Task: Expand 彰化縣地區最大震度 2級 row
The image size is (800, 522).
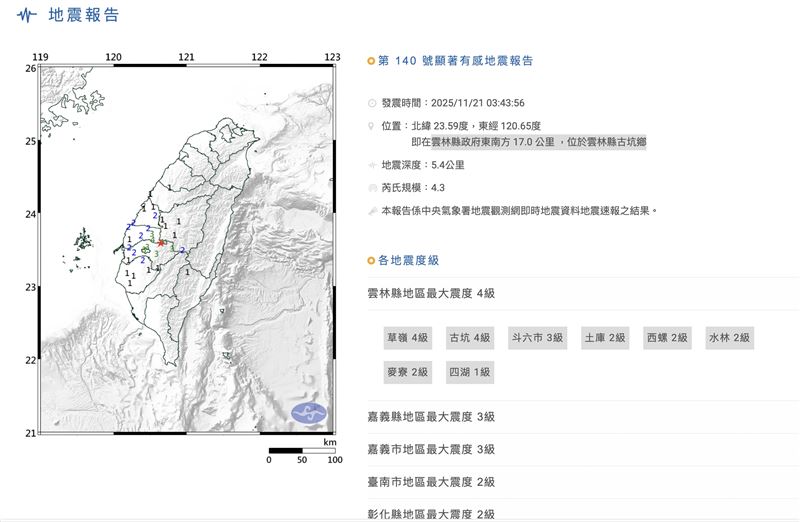Action: pyautogui.click(x=584, y=511)
